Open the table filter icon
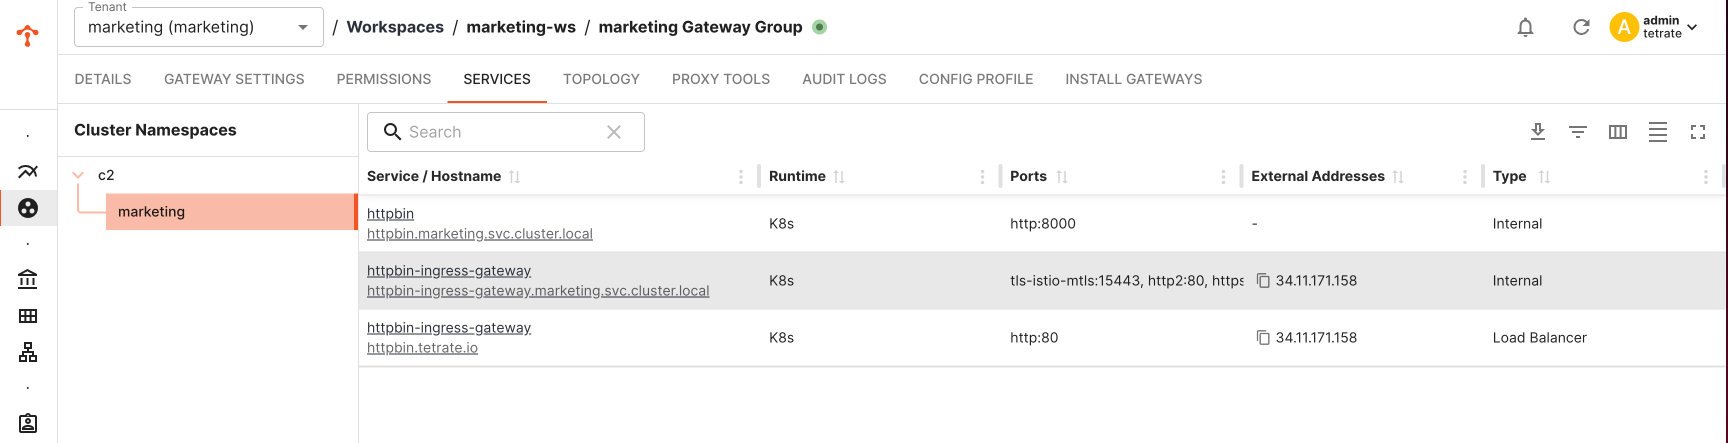 point(1578,132)
